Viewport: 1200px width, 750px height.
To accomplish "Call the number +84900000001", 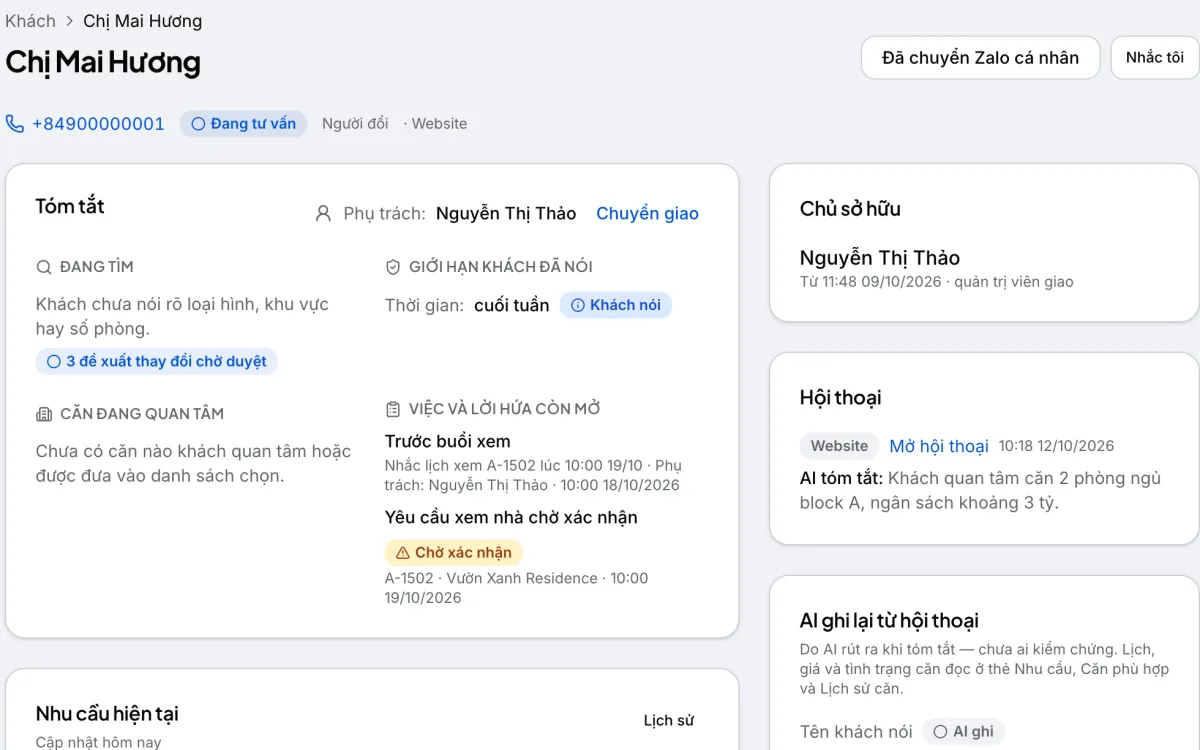I will pos(98,124).
